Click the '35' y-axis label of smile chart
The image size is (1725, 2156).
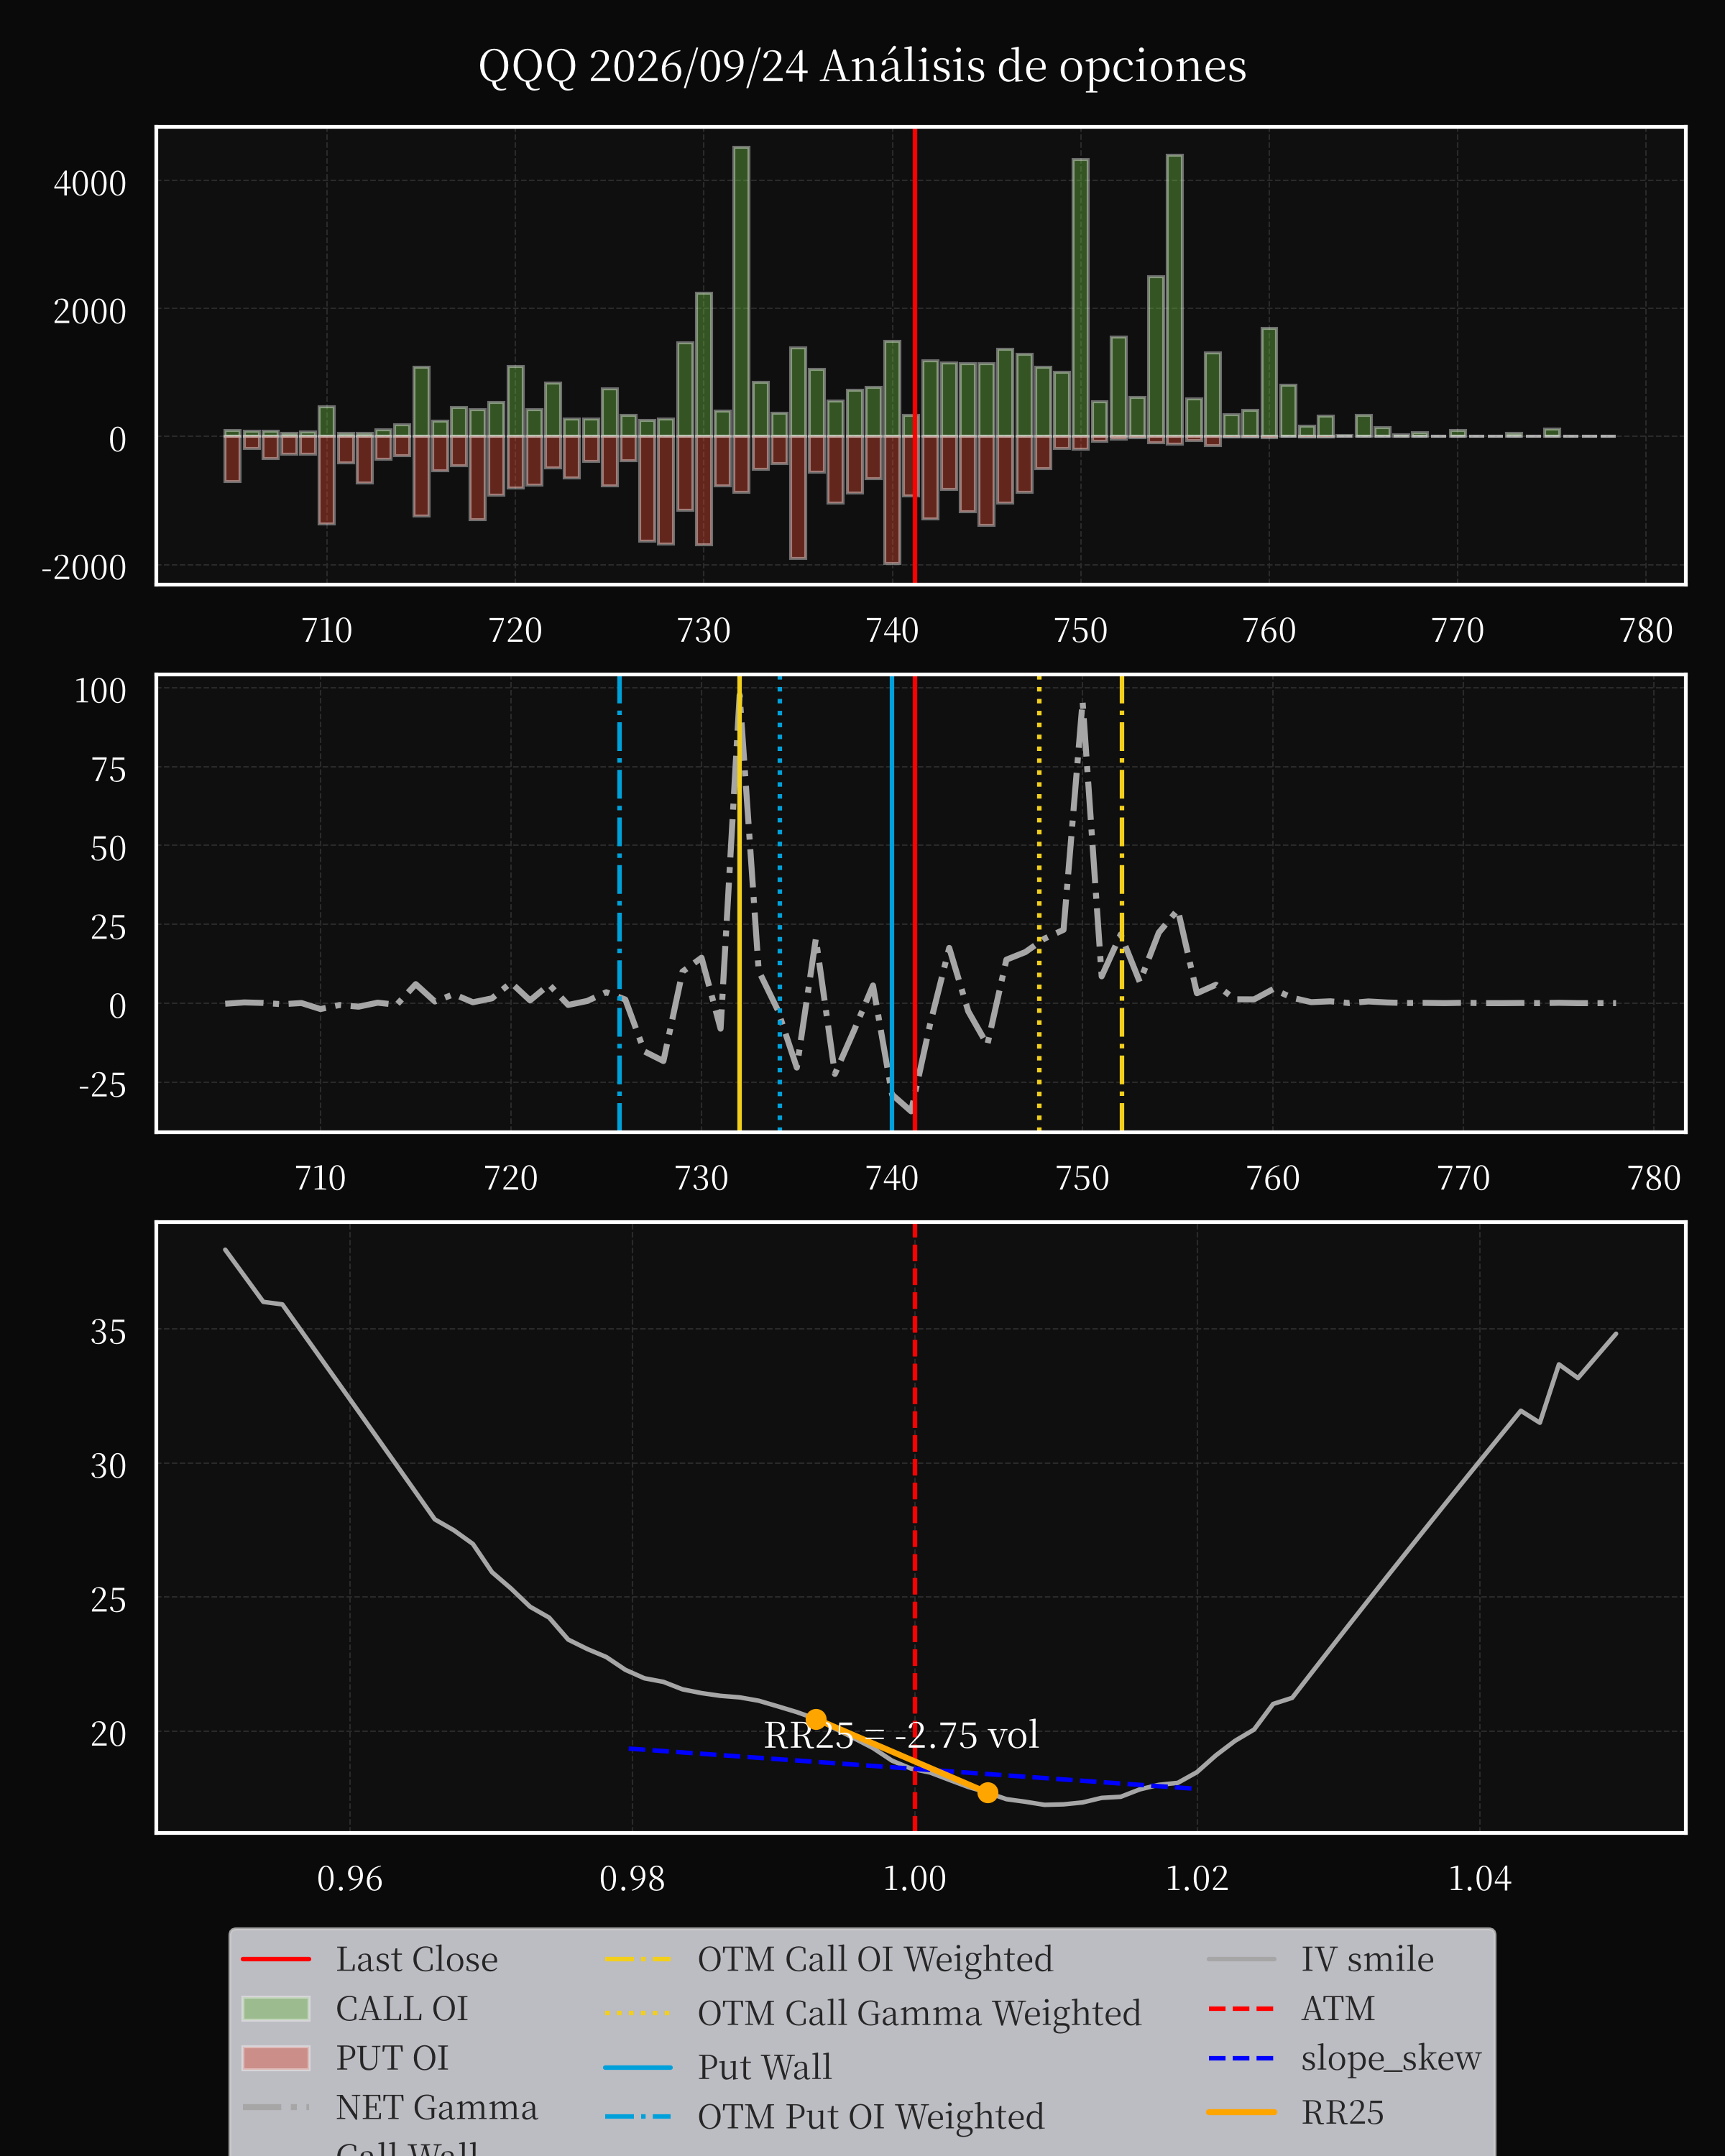click(x=108, y=1332)
